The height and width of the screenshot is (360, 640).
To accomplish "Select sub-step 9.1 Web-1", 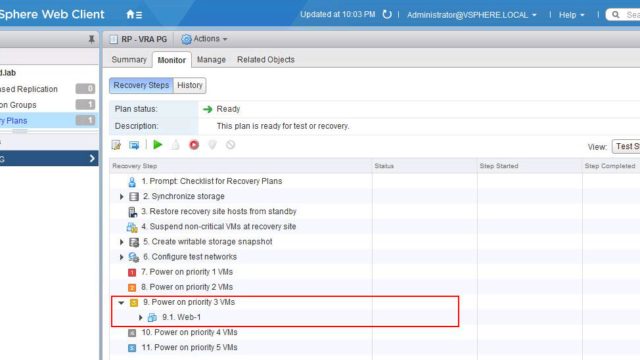I will (181, 317).
